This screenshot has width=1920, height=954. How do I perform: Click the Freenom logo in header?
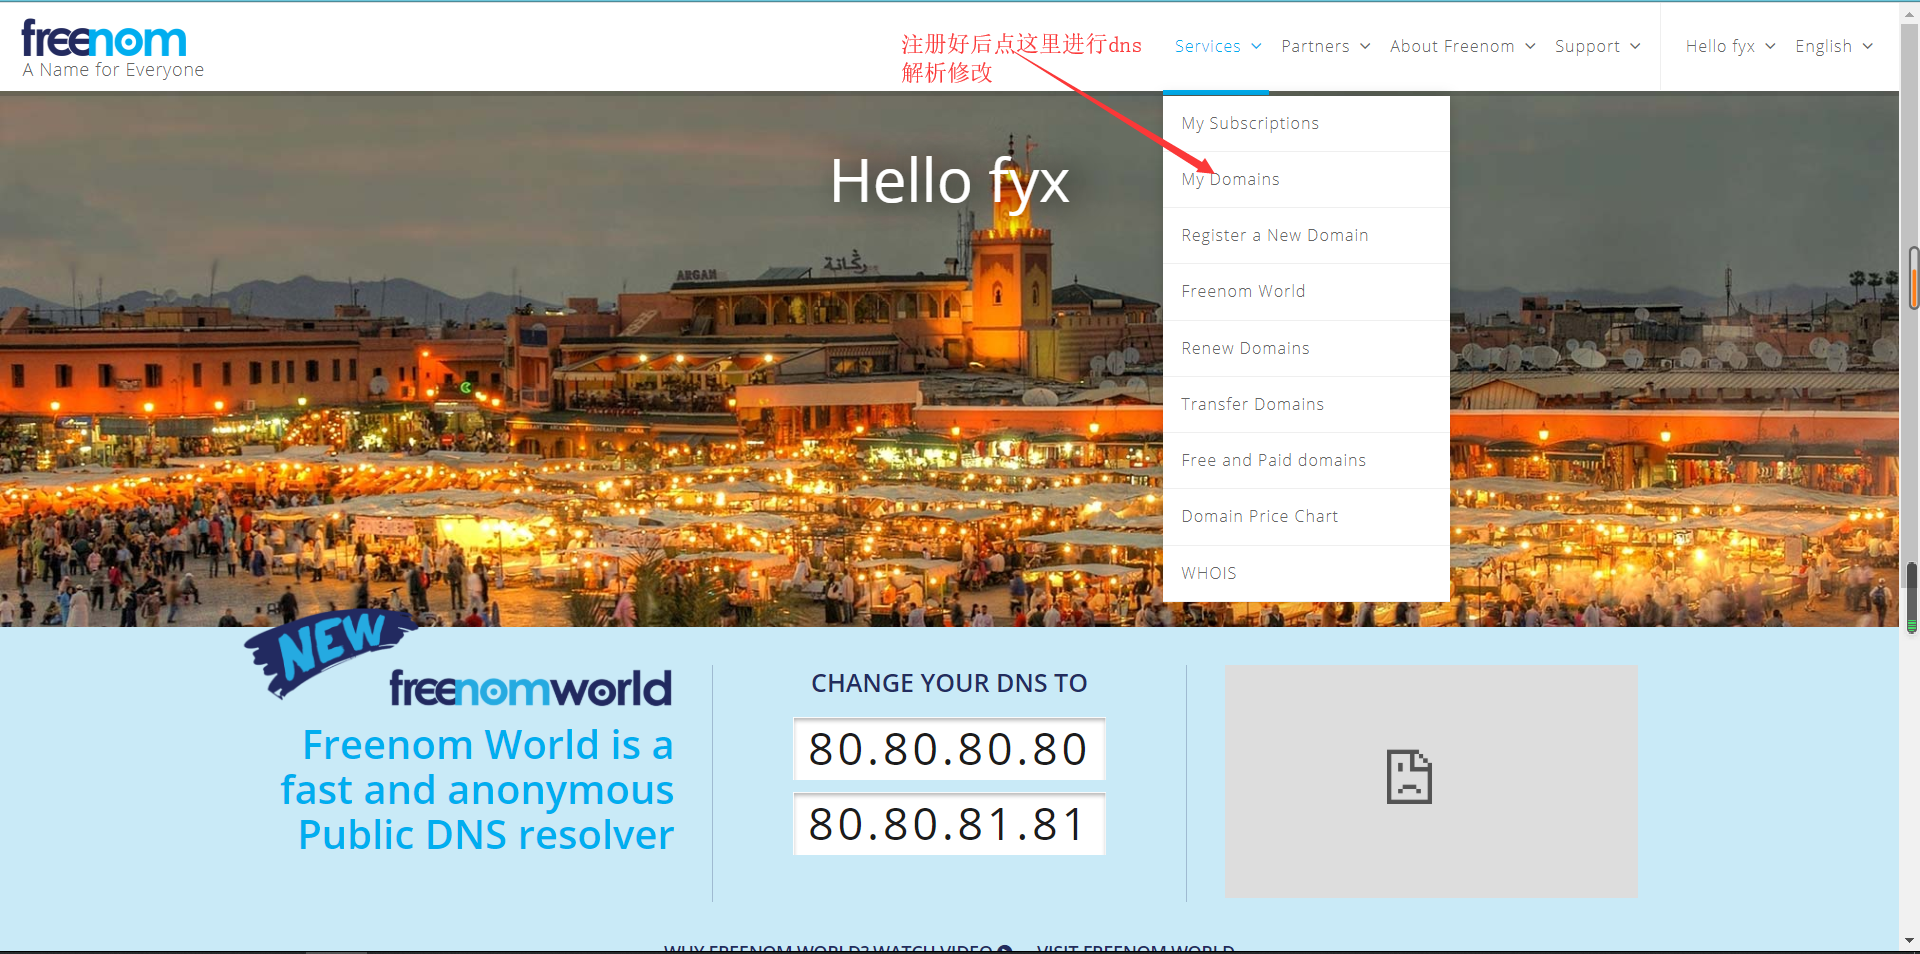coord(104,42)
